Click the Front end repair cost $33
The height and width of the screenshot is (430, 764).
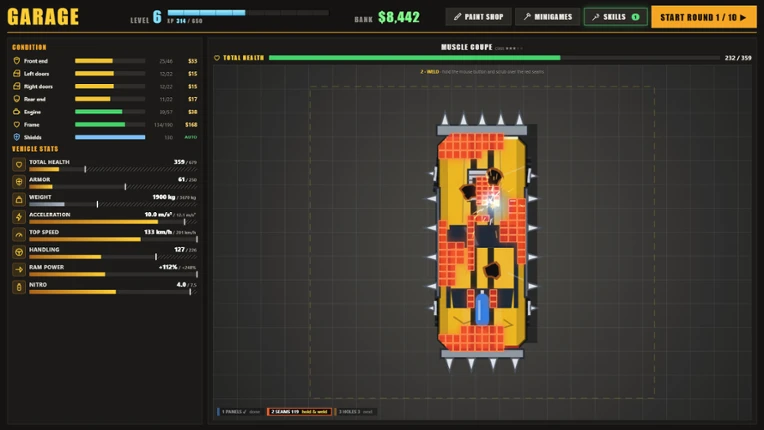(x=192, y=61)
